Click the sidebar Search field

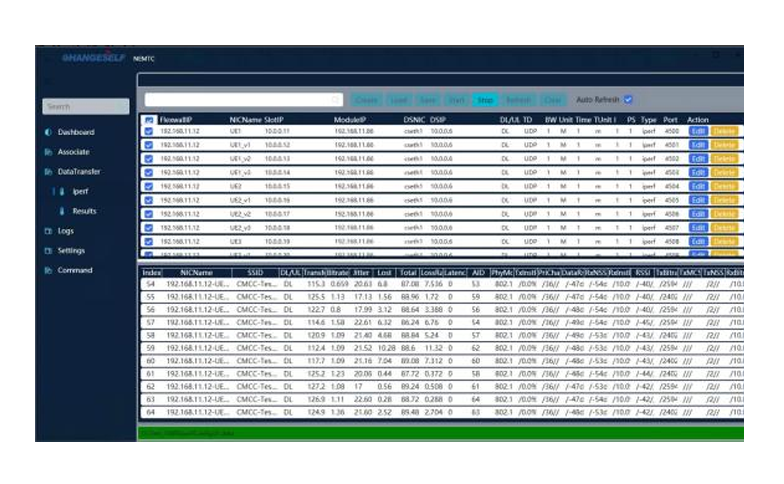coord(86,106)
